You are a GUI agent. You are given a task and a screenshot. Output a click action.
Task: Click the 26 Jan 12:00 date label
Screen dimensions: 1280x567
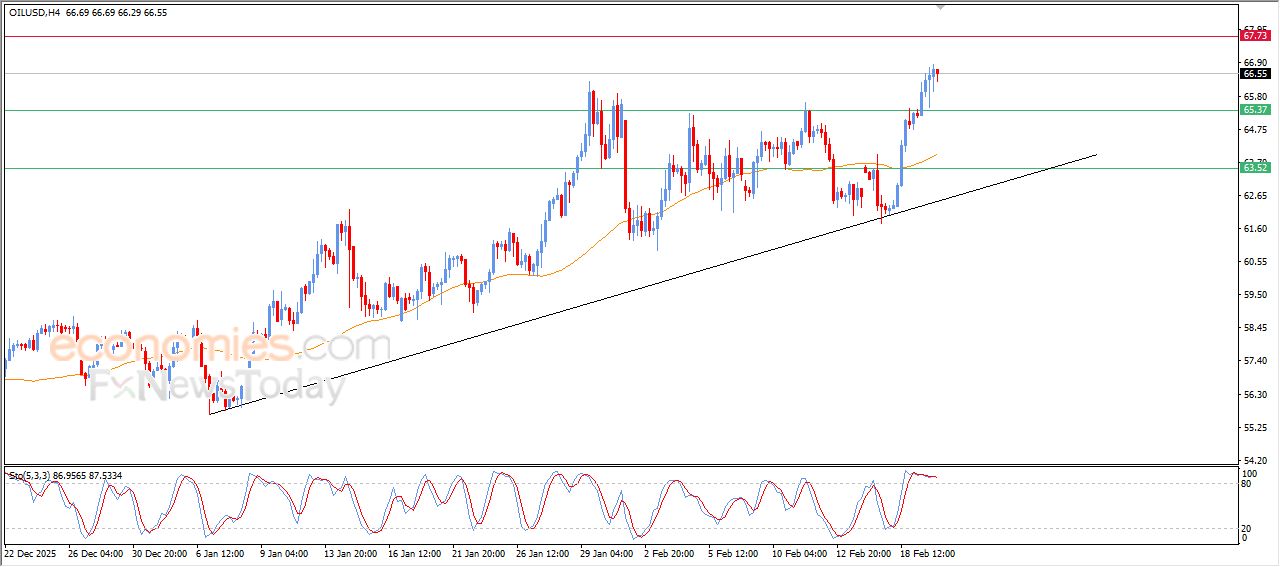click(544, 552)
